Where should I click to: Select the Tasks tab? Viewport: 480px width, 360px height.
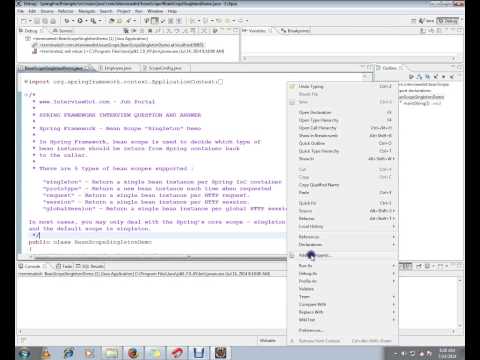(65, 266)
